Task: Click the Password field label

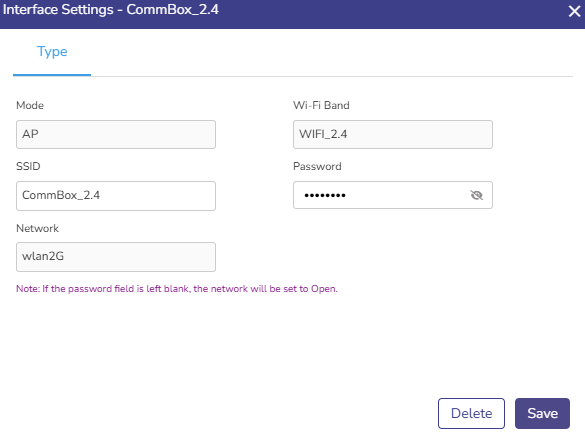Action: click(317, 166)
